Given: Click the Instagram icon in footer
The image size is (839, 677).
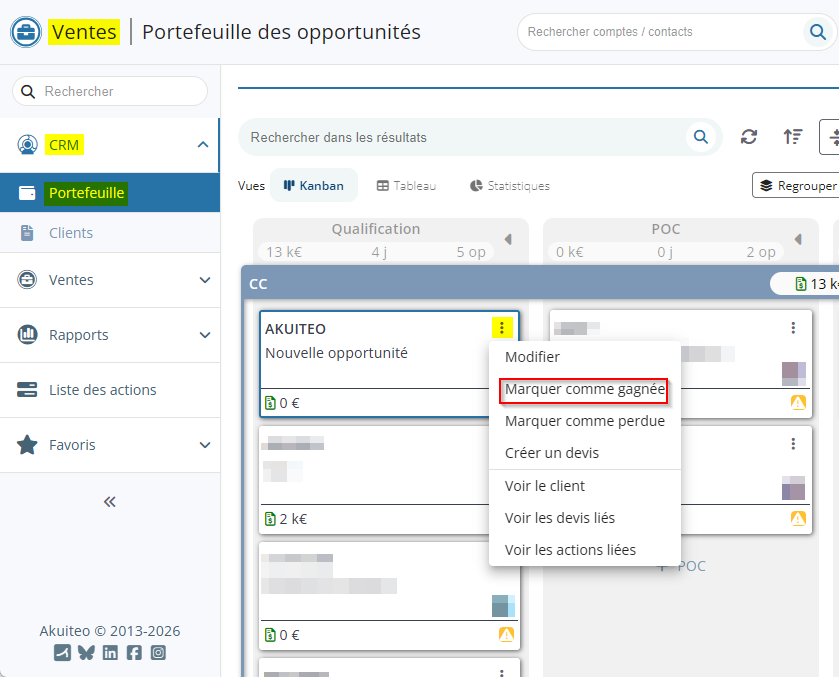Looking at the screenshot, I should (x=158, y=653).
